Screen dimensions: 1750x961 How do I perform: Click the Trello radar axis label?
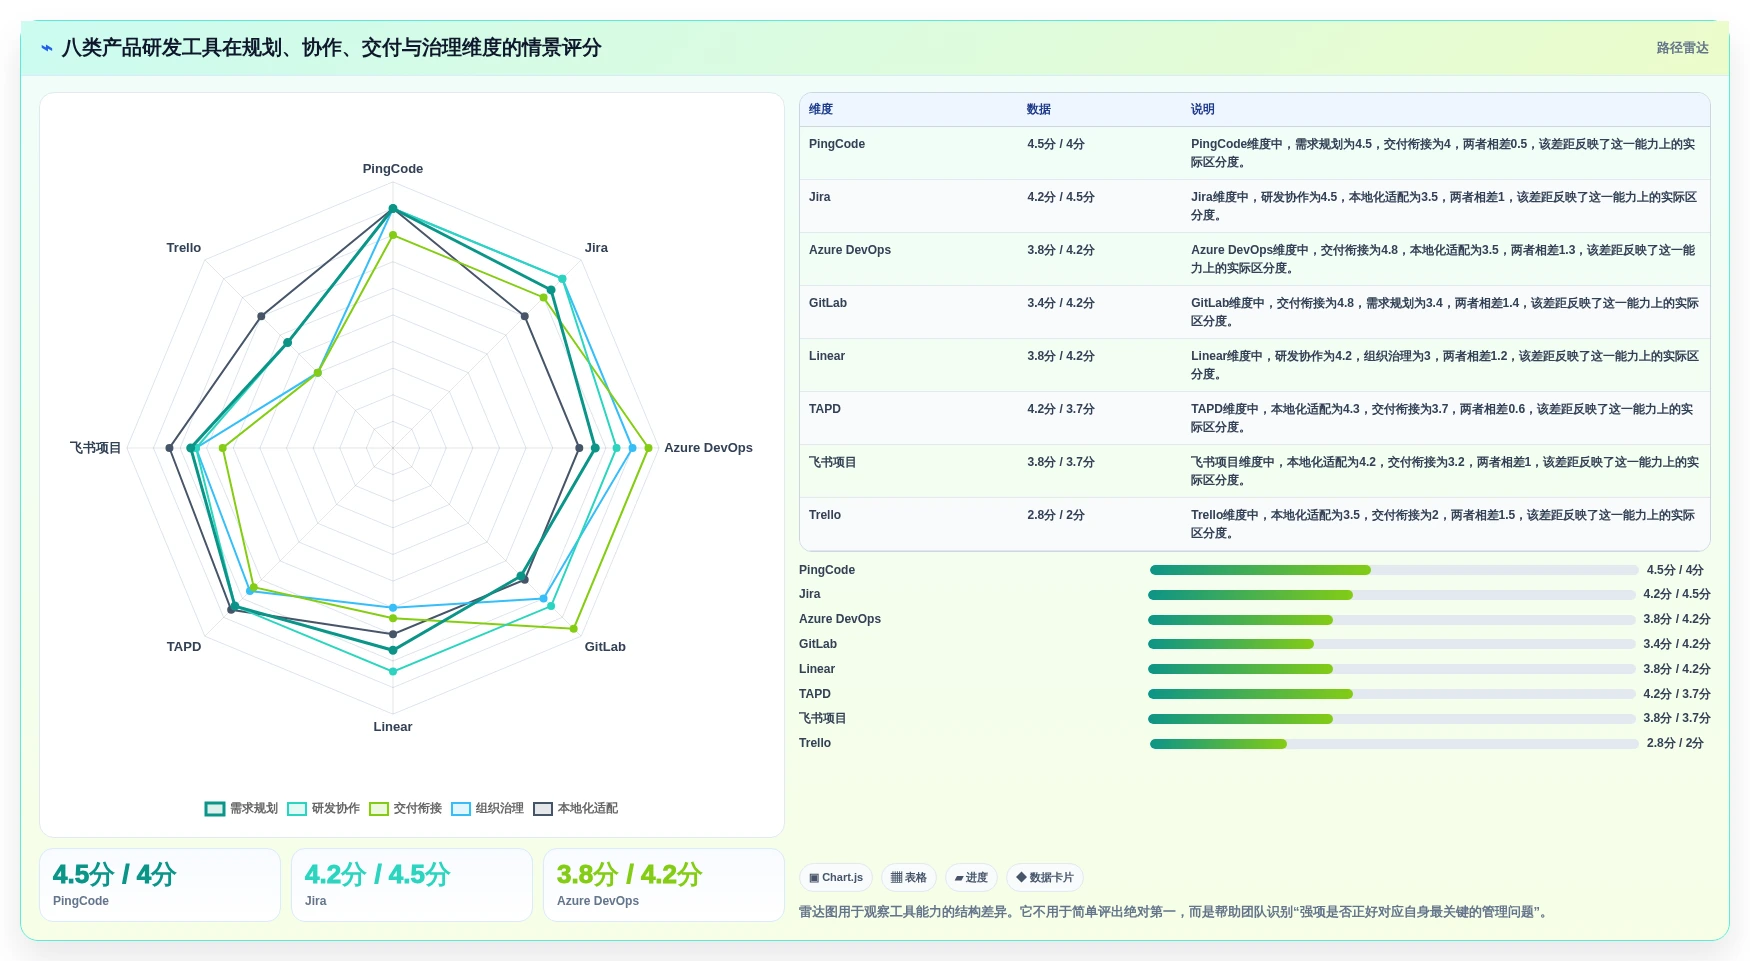point(184,248)
